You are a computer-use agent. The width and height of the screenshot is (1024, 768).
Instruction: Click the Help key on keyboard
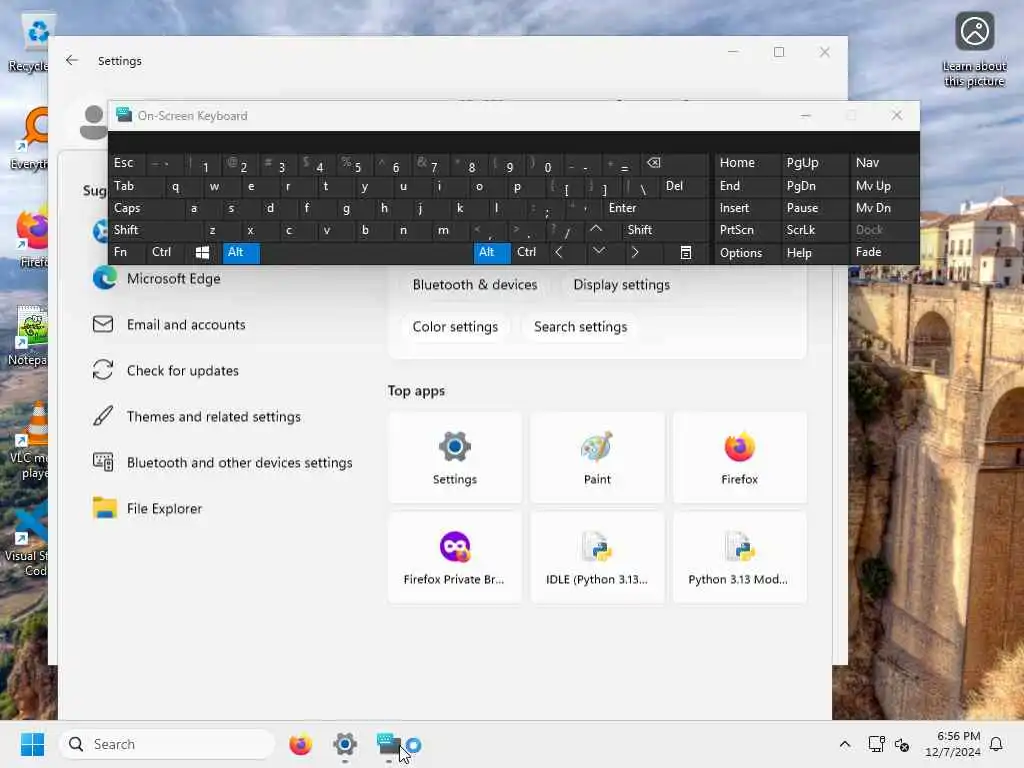813,253
